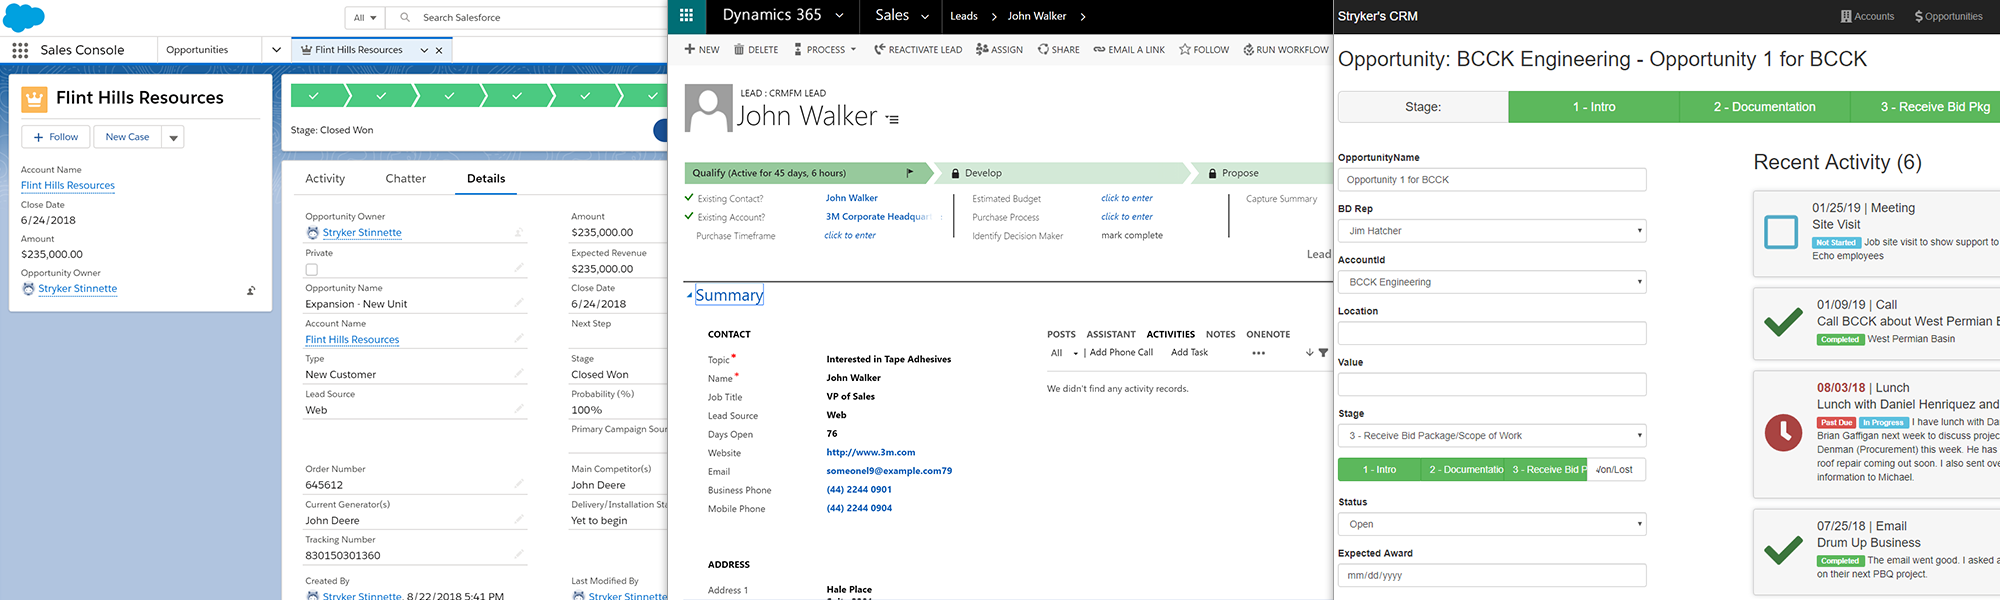2000x600 pixels.
Task: Click the change owner icon beside Stryker Stinnette
Action: point(251,291)
